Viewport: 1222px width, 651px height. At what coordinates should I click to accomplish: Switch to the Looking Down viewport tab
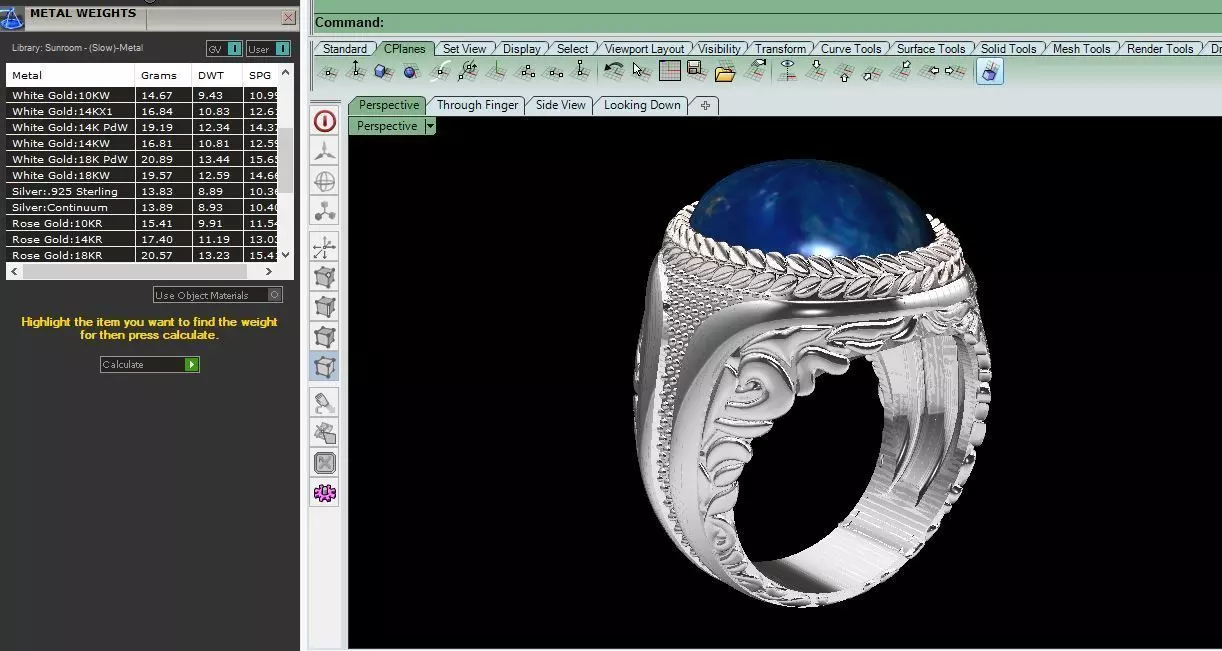(x=642, y=105)
